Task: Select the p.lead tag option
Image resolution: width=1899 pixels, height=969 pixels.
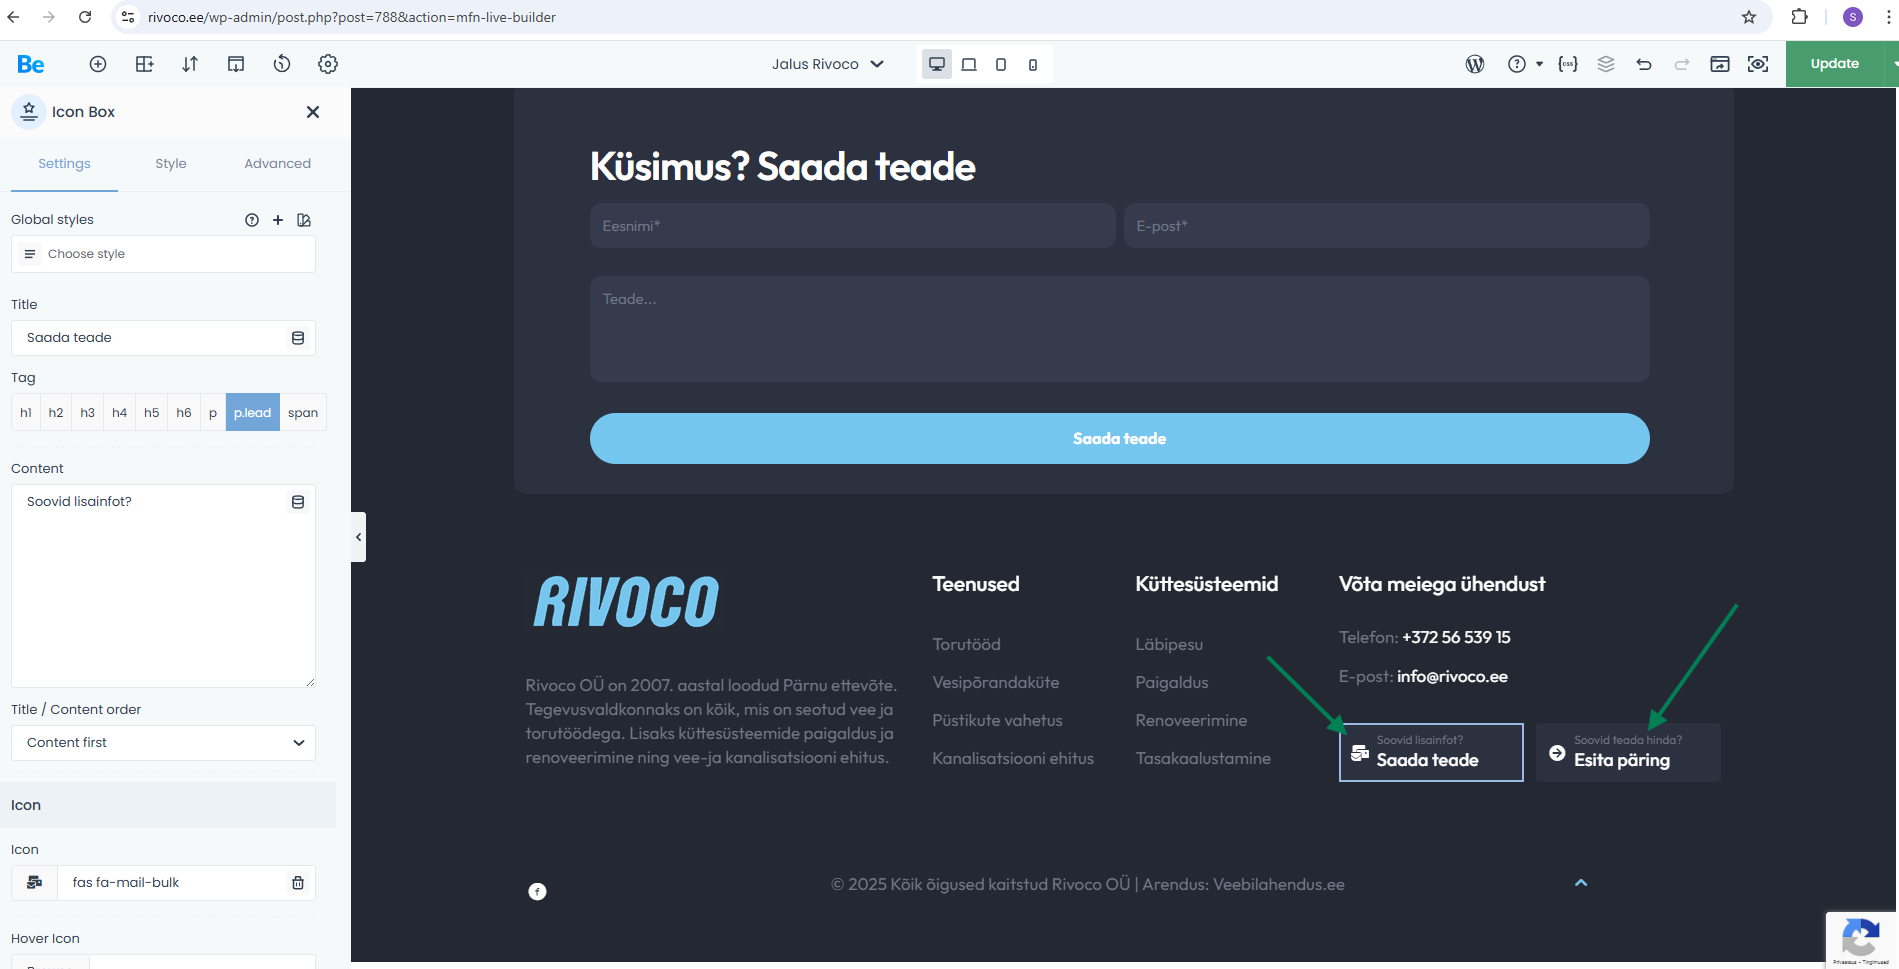Action: click(x=252, y=413)
